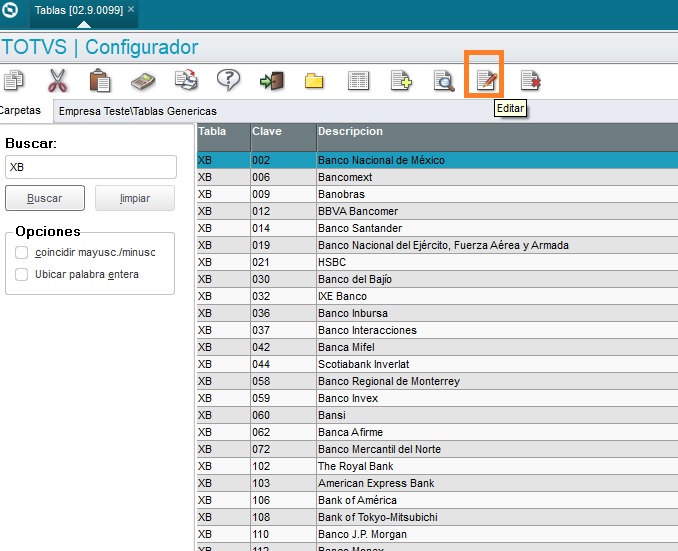The width and height of the screenshot is (678, 551).
Task: Click clave cell 060
Action: [x=284, y=415]
